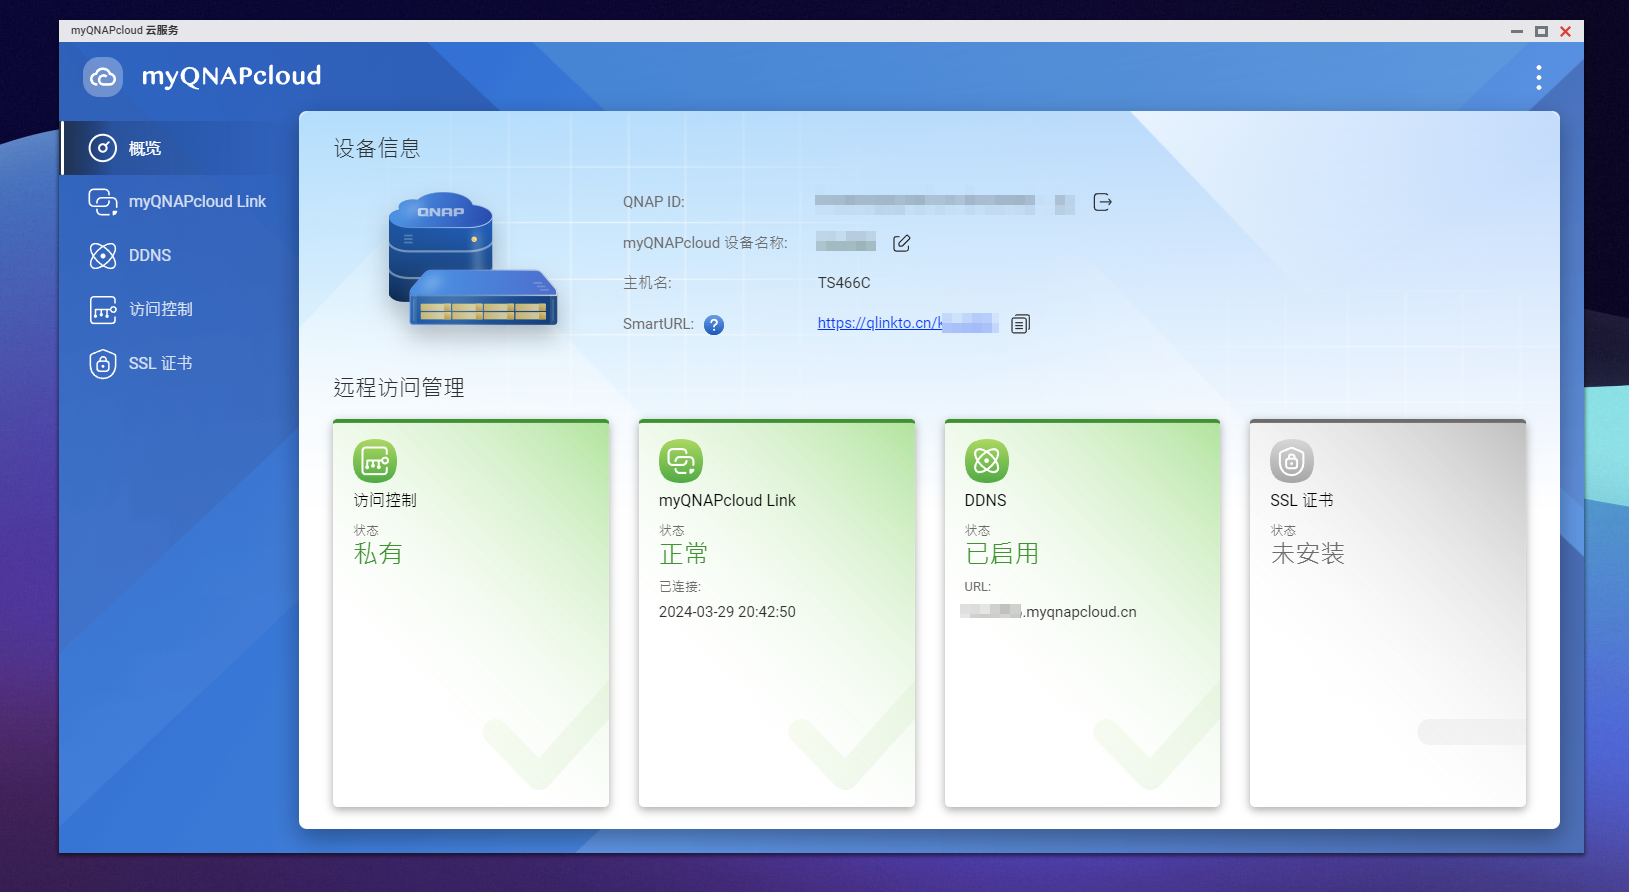Click the sign-out icon beside QNAP ID
Screen dimensions: 1629x892
pos(1102,203)
